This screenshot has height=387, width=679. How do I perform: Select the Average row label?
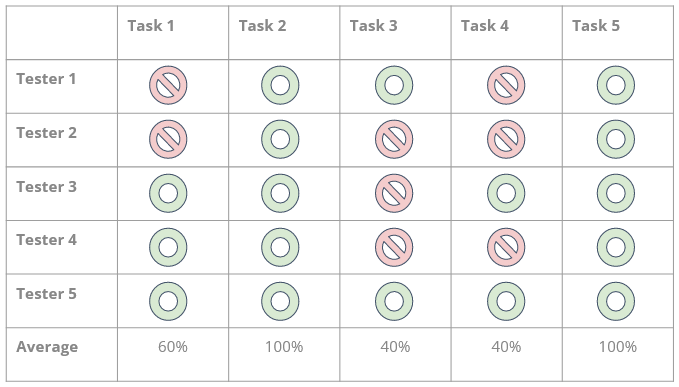click(47, 347)
